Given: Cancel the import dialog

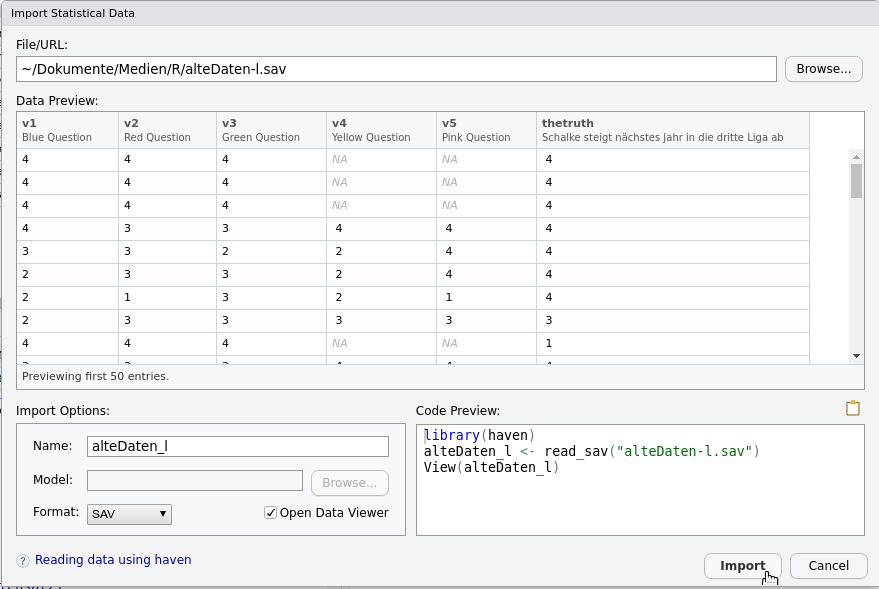Looking at the screenshot, I should pos(829,566).
